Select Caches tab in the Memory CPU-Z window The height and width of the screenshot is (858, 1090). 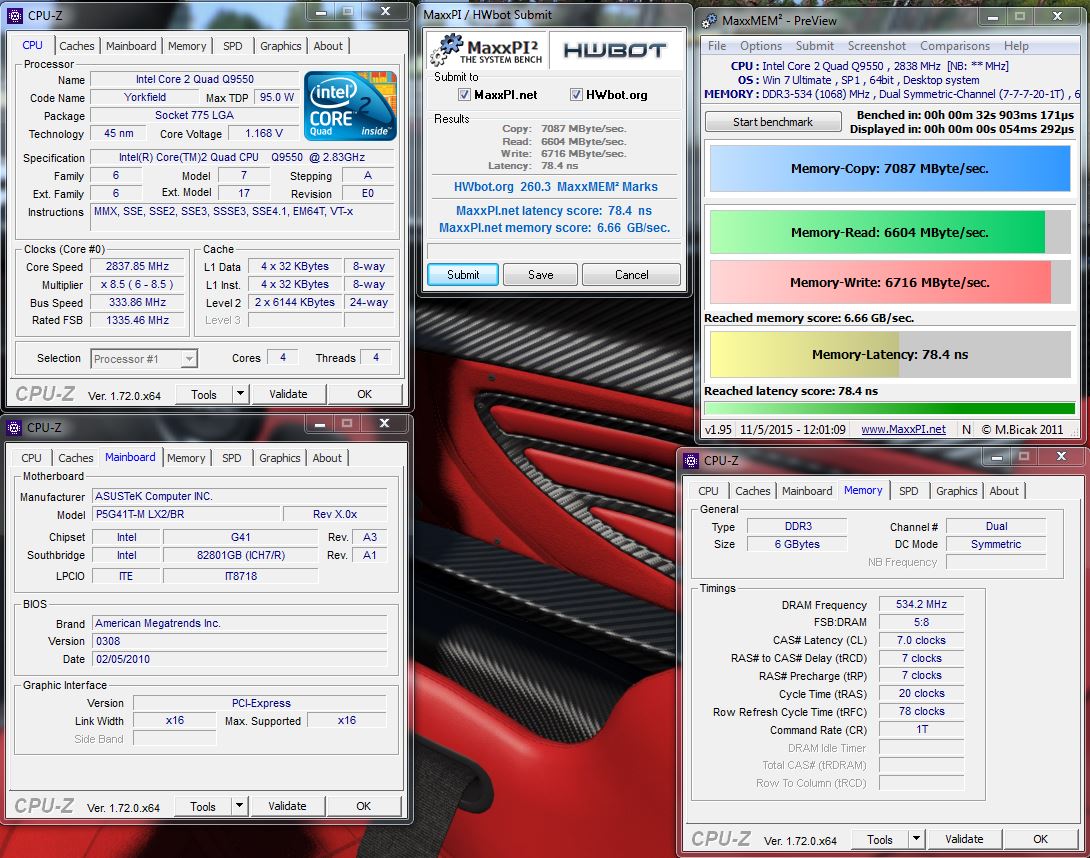[753, 491]
